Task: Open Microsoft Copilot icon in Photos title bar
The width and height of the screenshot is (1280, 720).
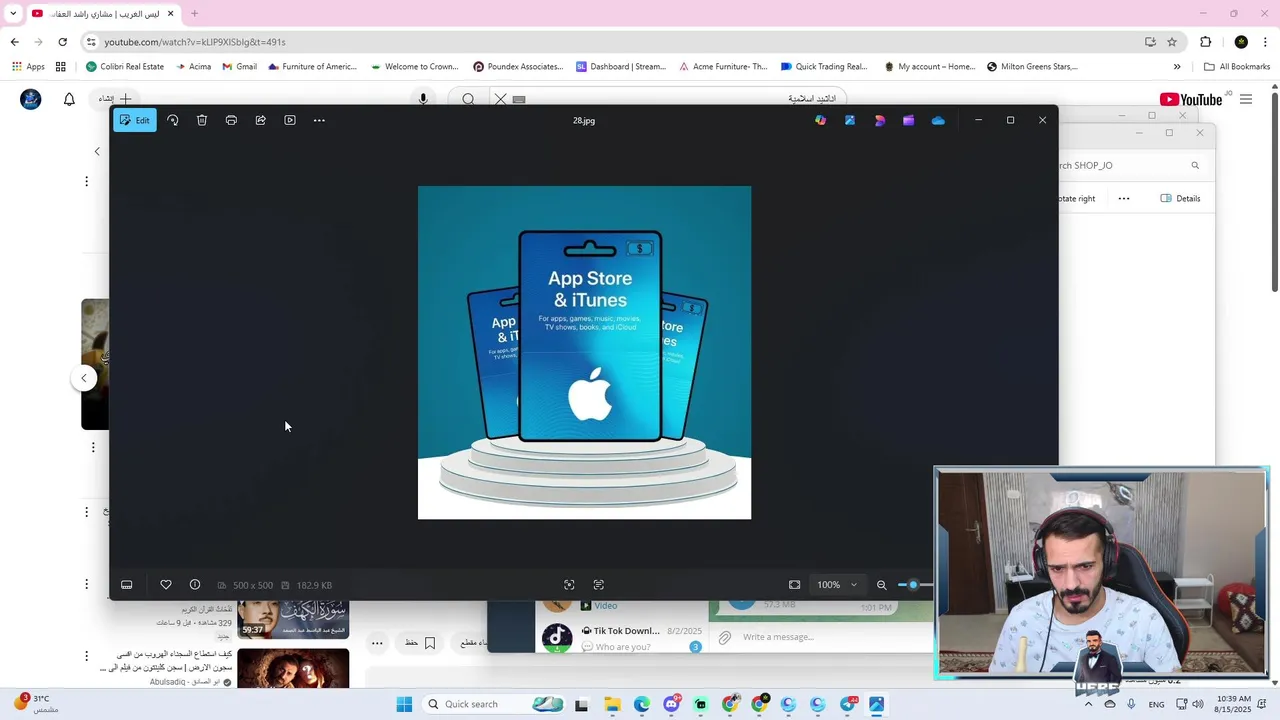Action: [821, 120]
